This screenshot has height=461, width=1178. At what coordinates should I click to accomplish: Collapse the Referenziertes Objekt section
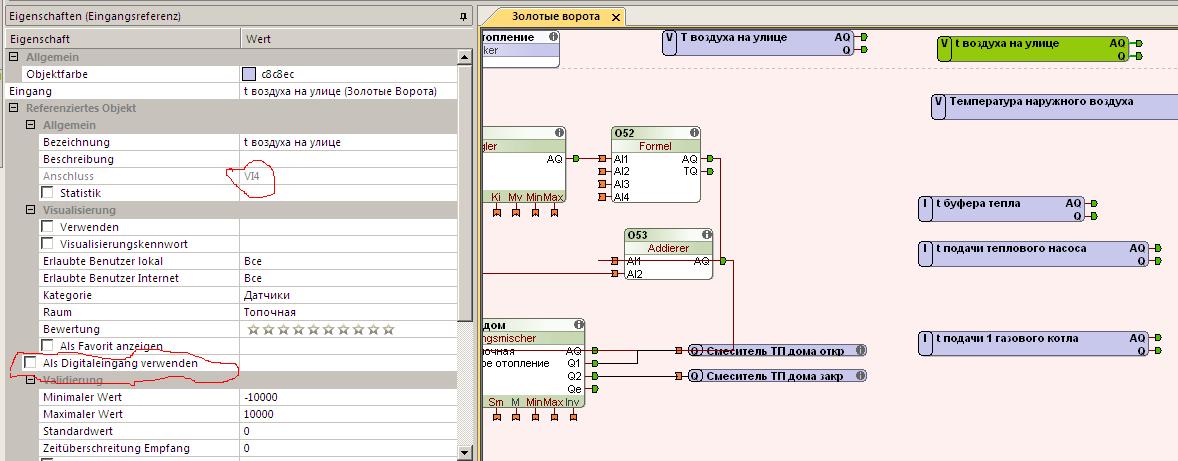point(14,108)
